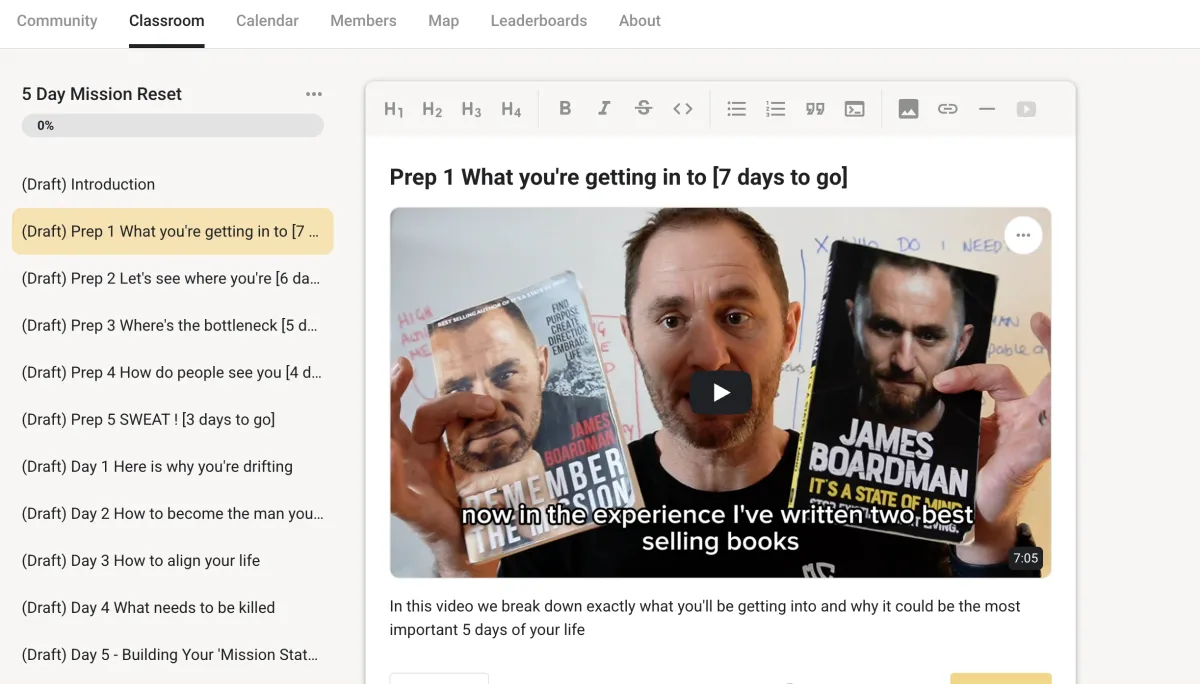Insert a video embed
The image size is (1200, 684).
pyautogui.click(x=1026, y=109)
